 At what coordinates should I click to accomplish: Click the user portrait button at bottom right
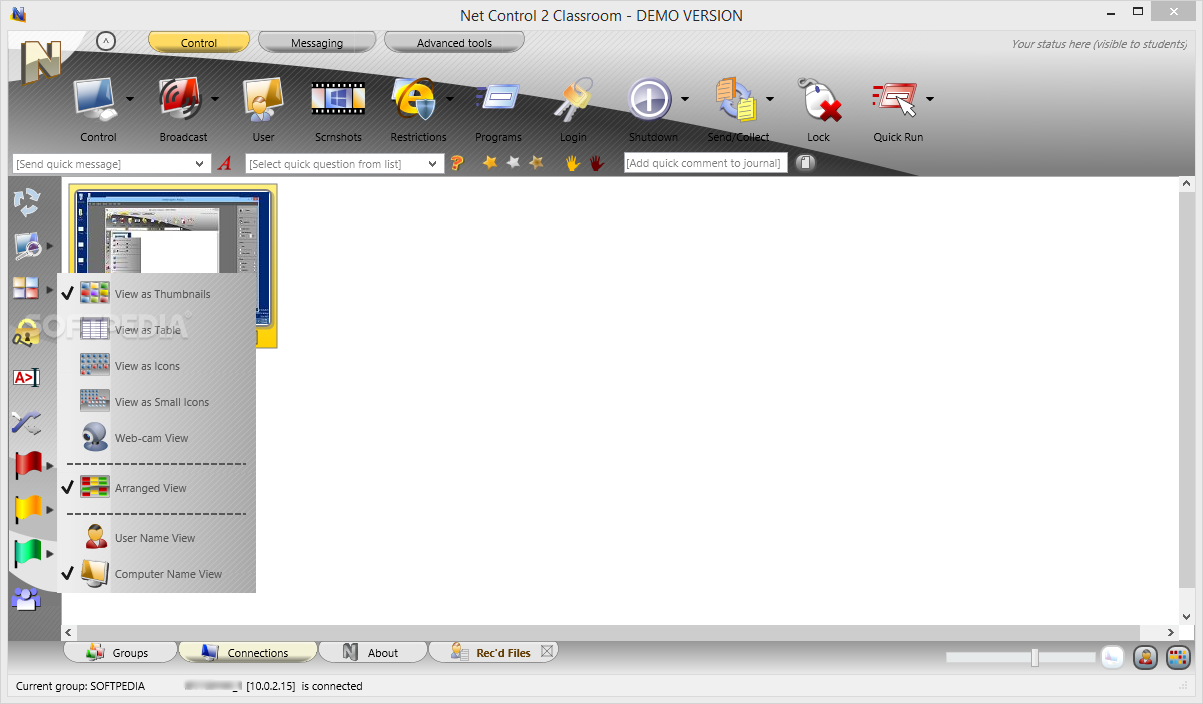click(x=1145, y=657)
